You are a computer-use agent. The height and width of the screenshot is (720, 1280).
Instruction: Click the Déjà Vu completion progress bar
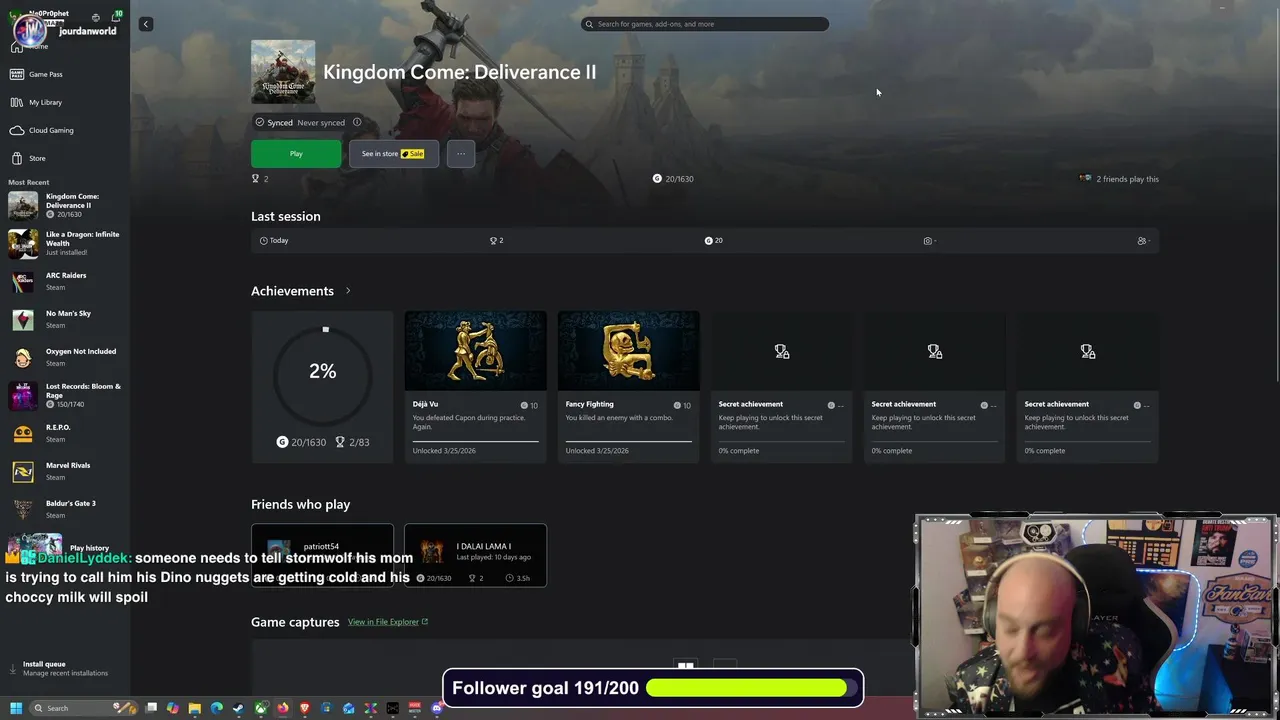pos(475,441)
